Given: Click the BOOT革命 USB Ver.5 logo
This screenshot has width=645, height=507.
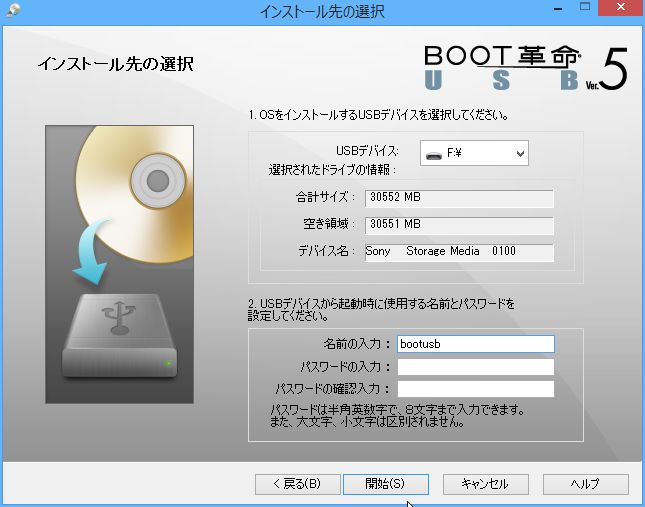Looking at the screenshot, I should [x=526, y=68].
